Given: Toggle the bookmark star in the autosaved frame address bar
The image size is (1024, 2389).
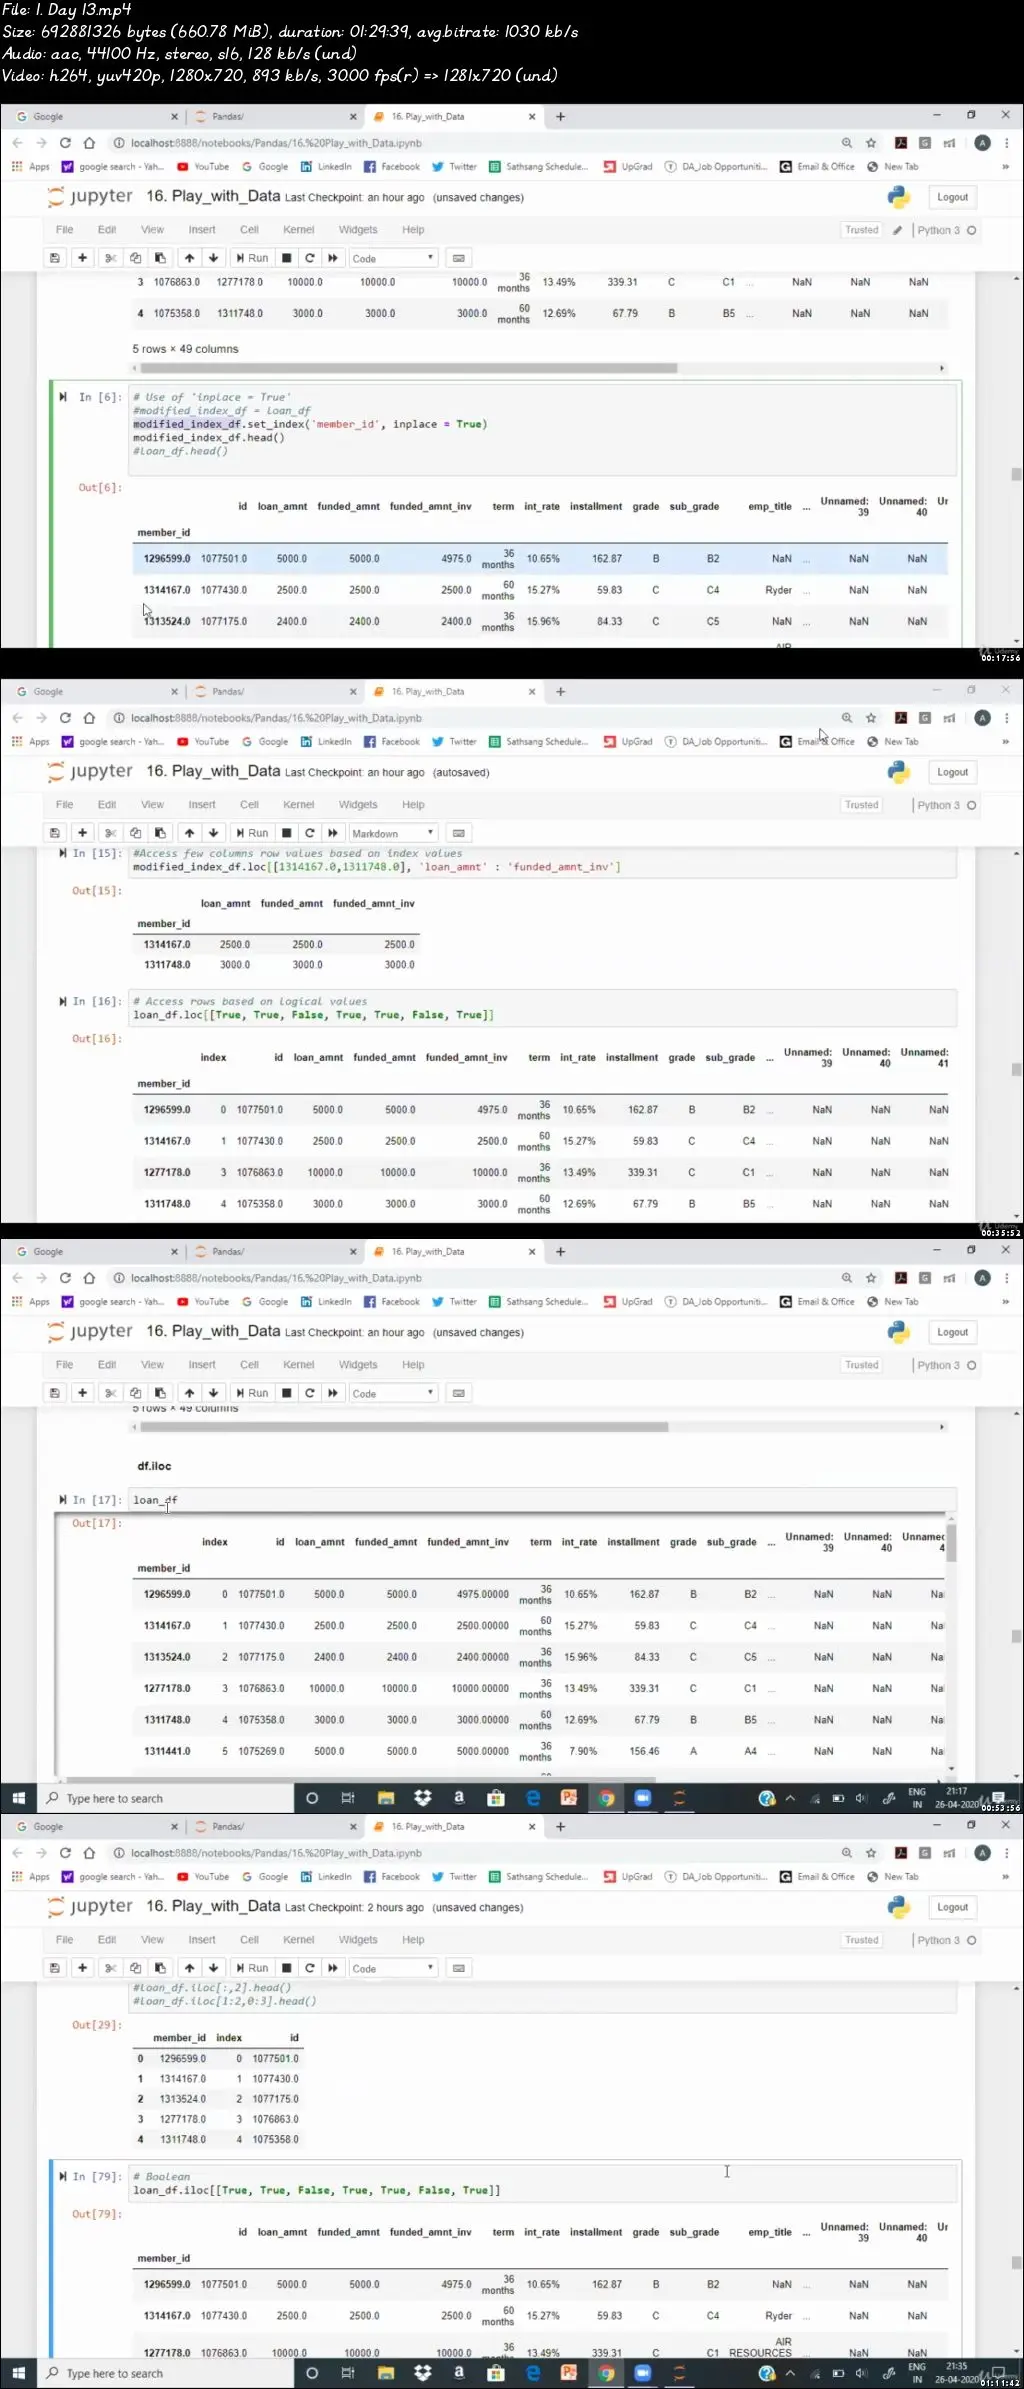Looking at the screenshot, I should [871, 718].
